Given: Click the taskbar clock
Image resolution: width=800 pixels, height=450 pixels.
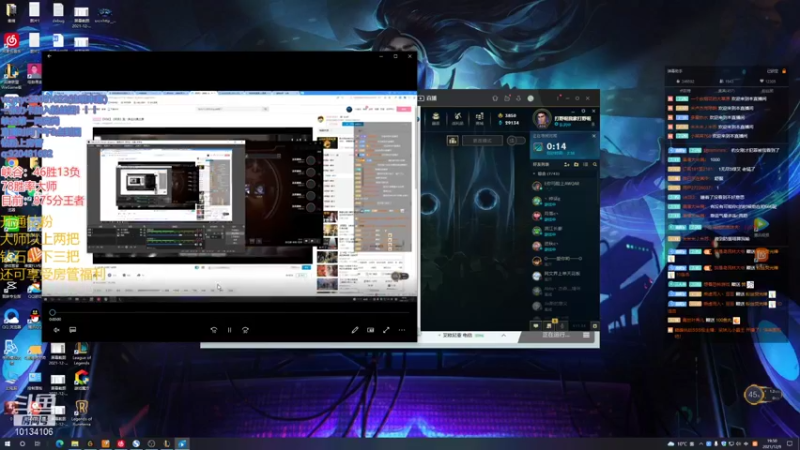Looking at the screenshot, I should [772, 444].
